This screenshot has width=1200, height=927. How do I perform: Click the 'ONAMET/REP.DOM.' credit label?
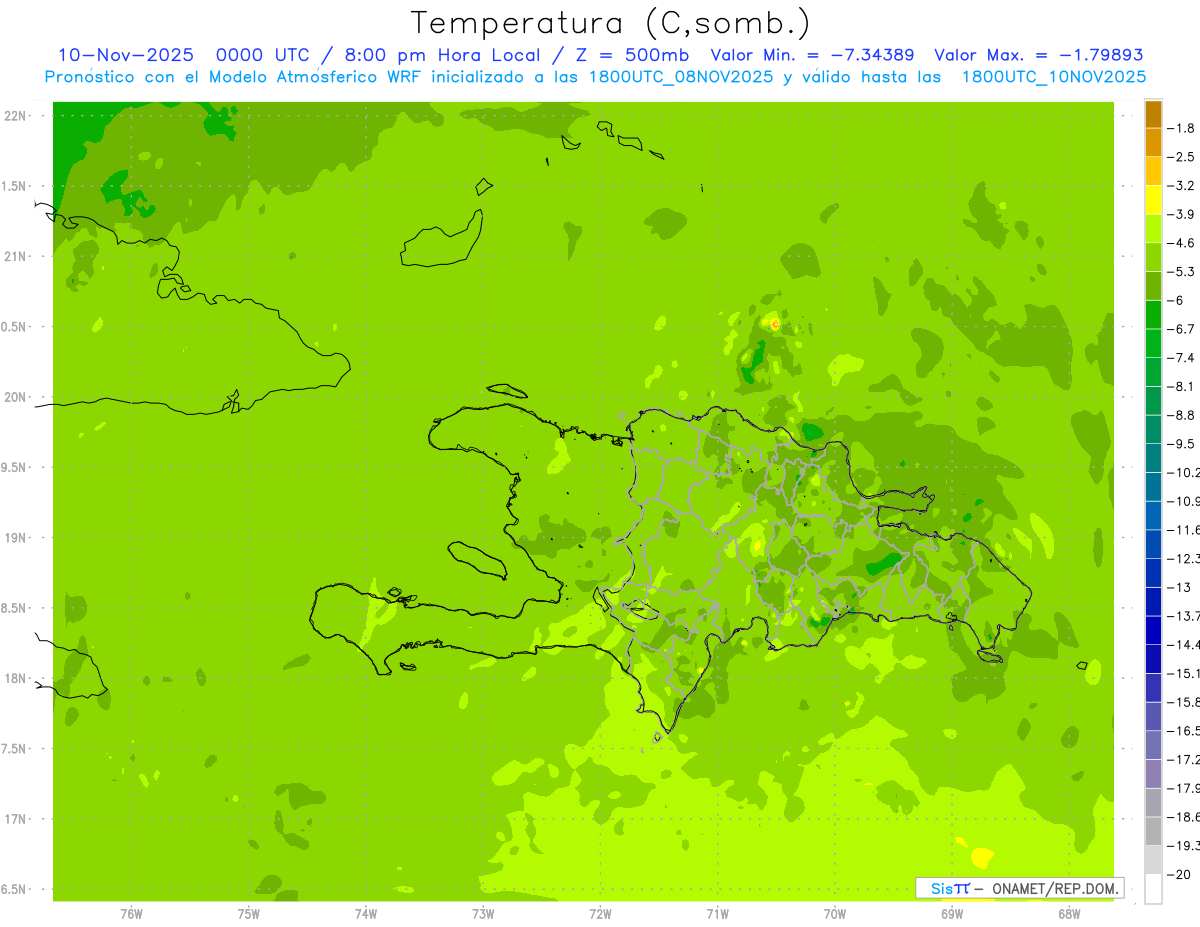(x=1057, y=888)
